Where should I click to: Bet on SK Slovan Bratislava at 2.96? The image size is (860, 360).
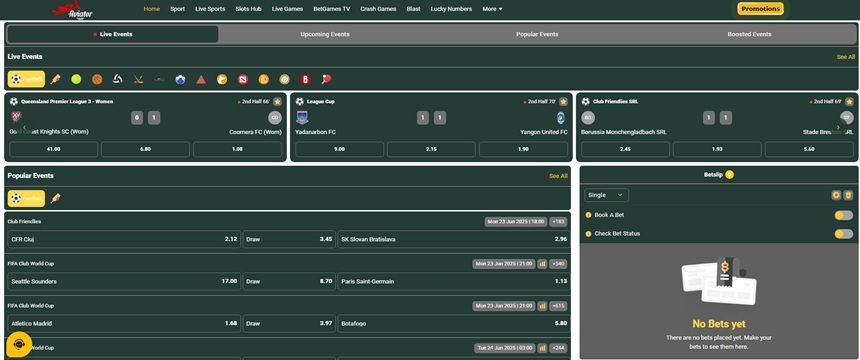pyautogui.click(x=454, y=239)
